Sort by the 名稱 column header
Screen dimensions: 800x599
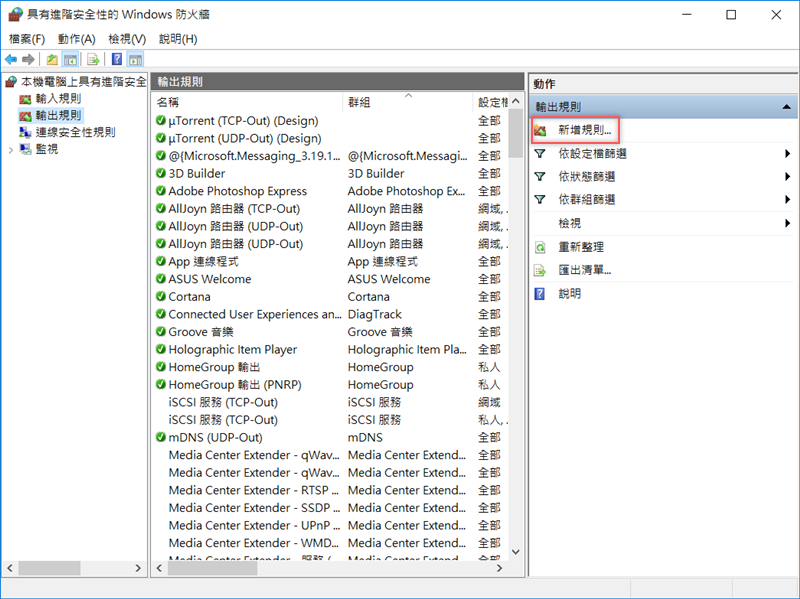click(247, 102)
